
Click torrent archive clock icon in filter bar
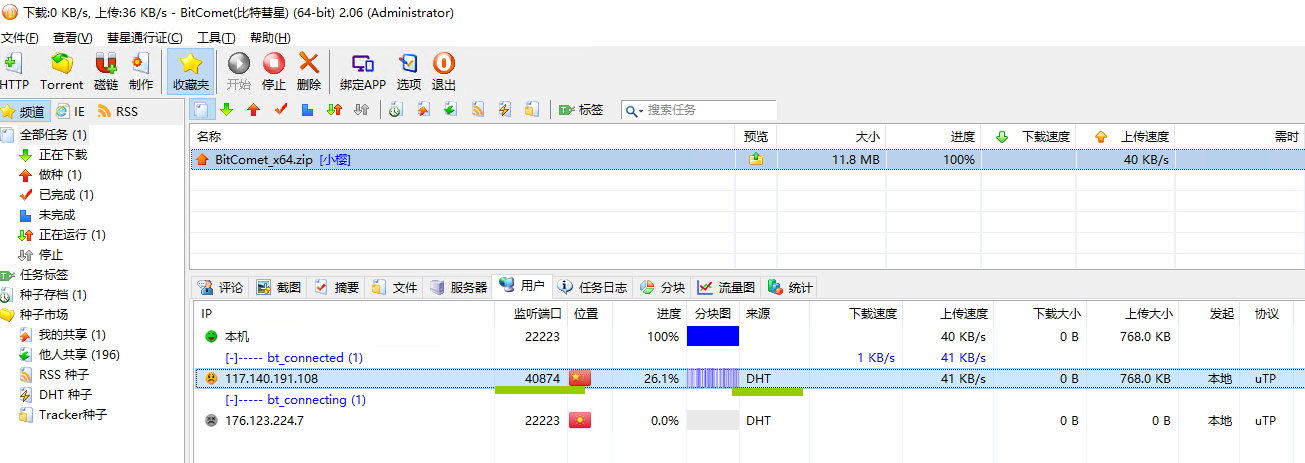click(x=396, y=109)
